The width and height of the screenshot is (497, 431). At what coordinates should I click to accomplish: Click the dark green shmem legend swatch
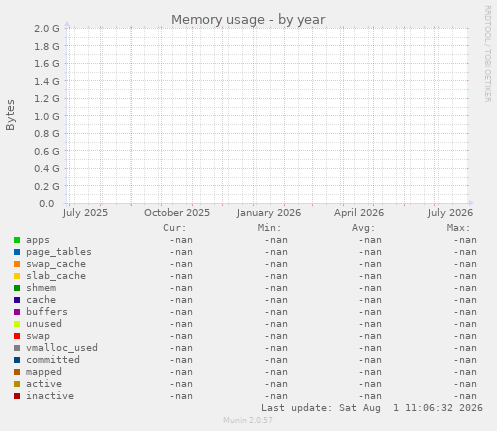pyautogui.click(x=17, y=288)
